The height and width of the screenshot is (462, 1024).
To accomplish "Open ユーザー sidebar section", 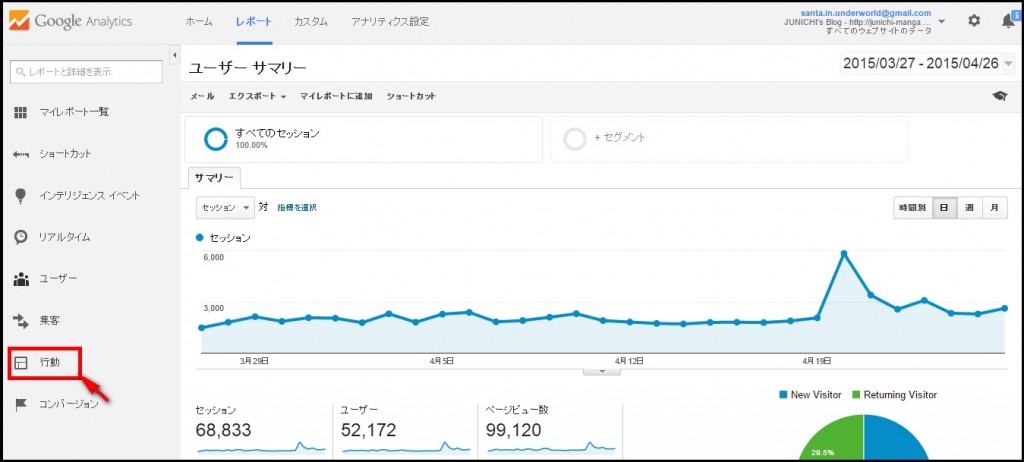I will point(57,279).
